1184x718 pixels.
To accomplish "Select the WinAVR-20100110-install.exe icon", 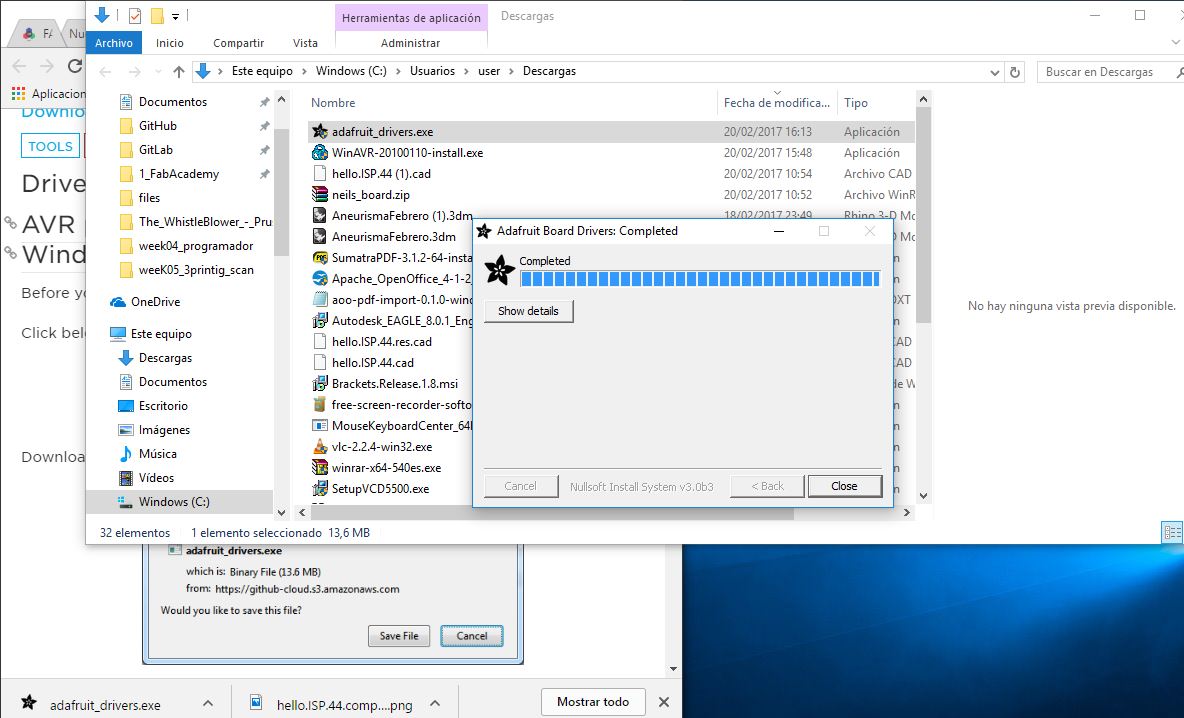I will click(x=320, y=153).
